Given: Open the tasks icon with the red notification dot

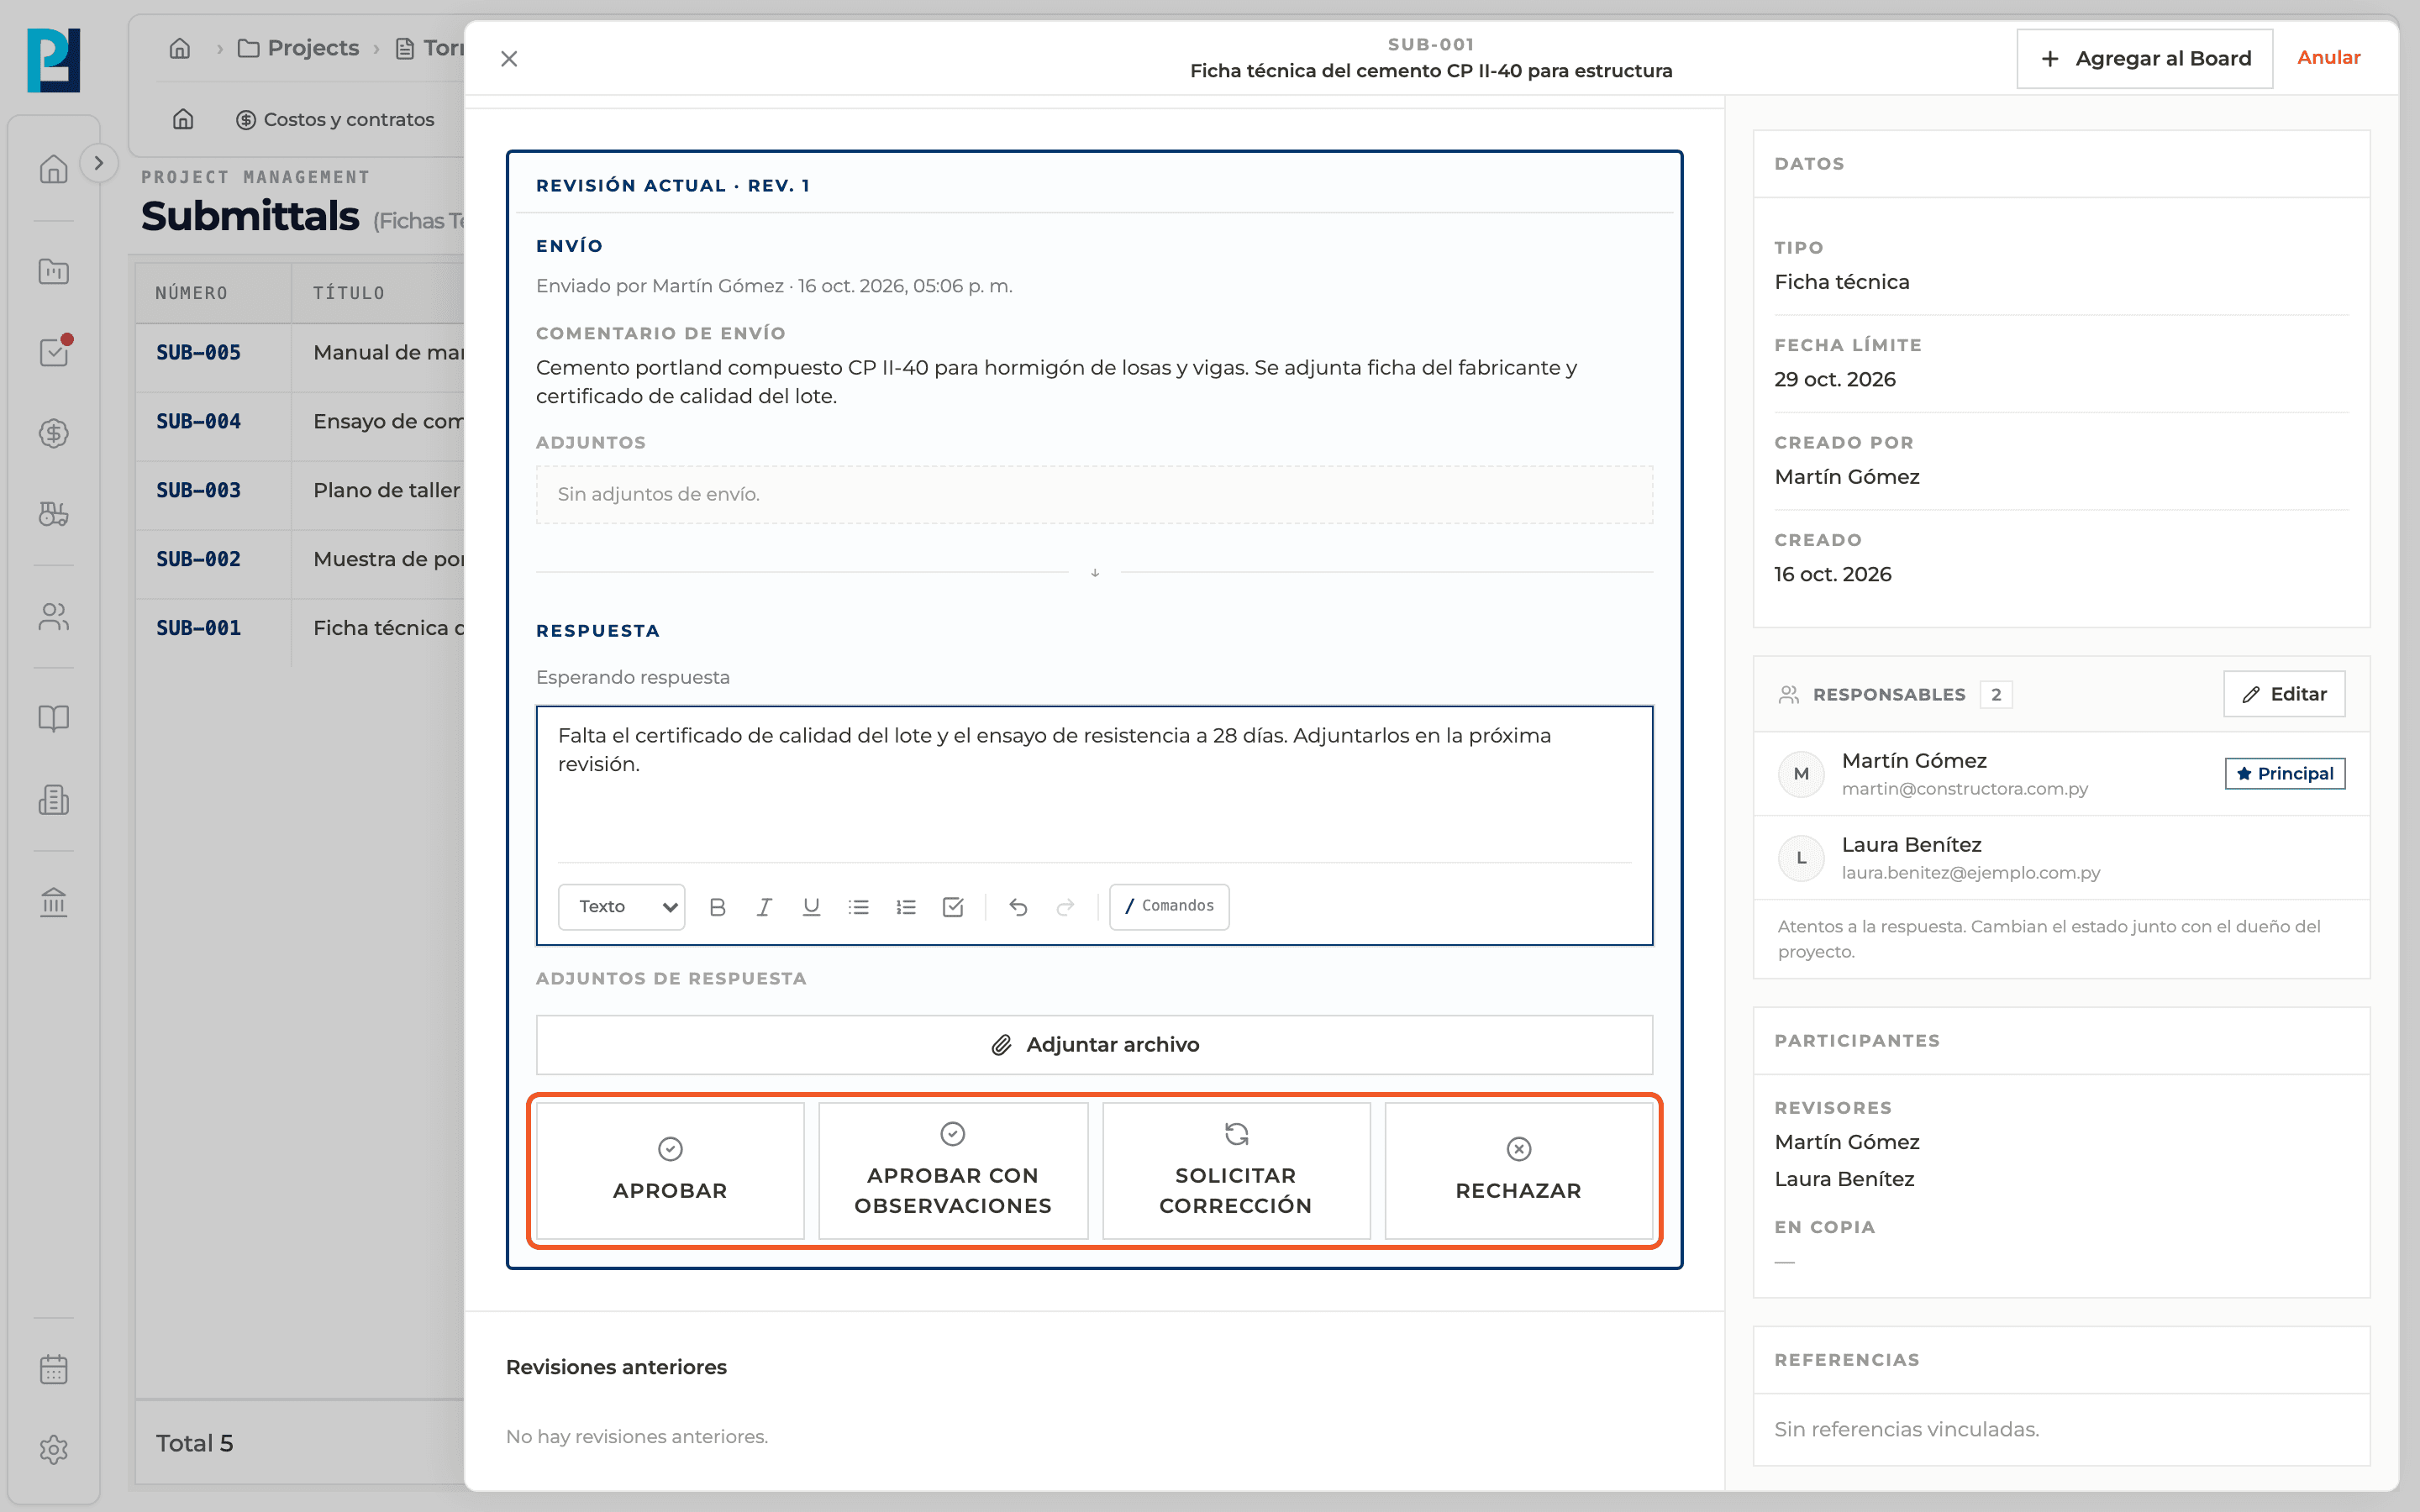Looking at the screenshot, I should point(53,352).
